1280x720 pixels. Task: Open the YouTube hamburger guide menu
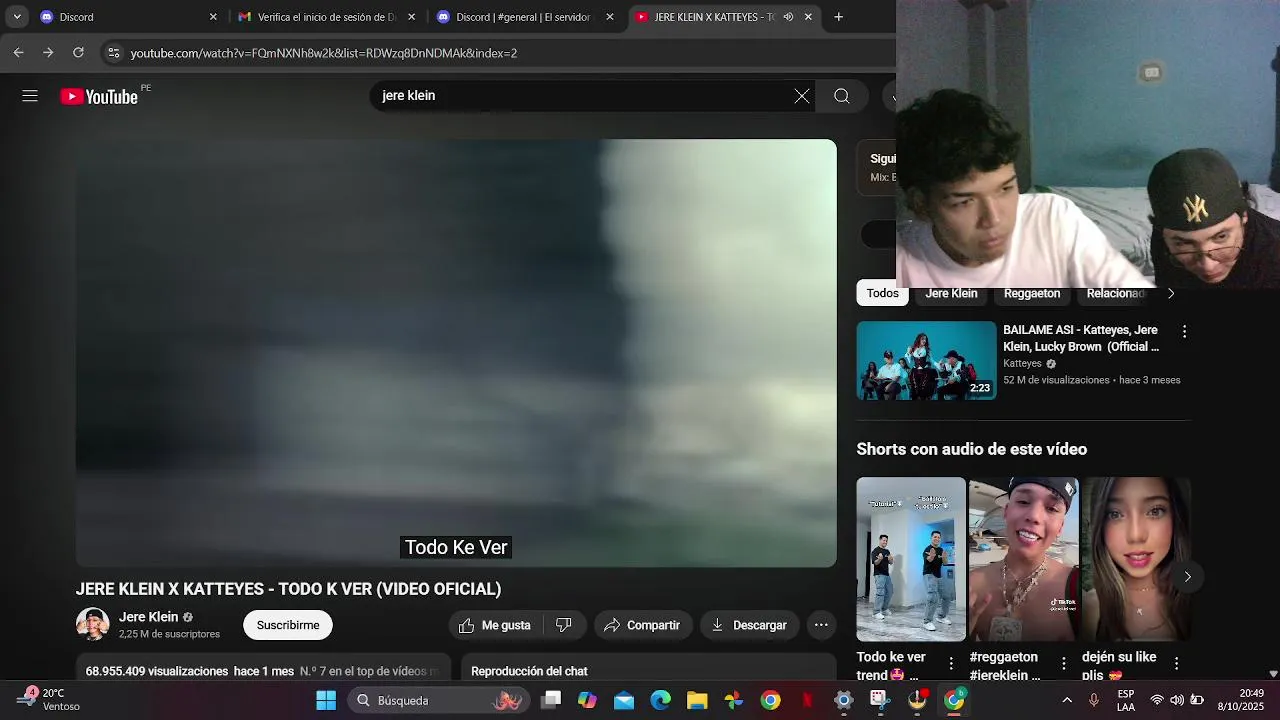(30, 96)
